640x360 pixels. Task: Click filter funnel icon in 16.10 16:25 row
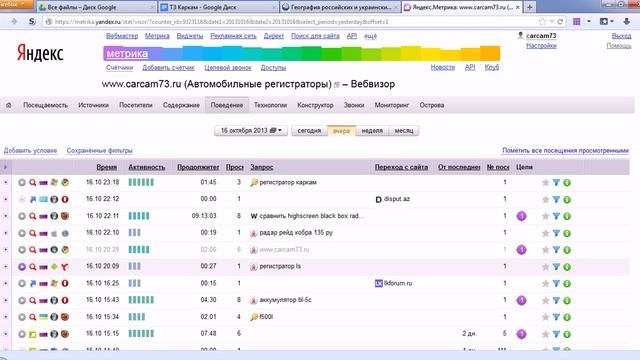pyautogui.click(x=556, y=283)
